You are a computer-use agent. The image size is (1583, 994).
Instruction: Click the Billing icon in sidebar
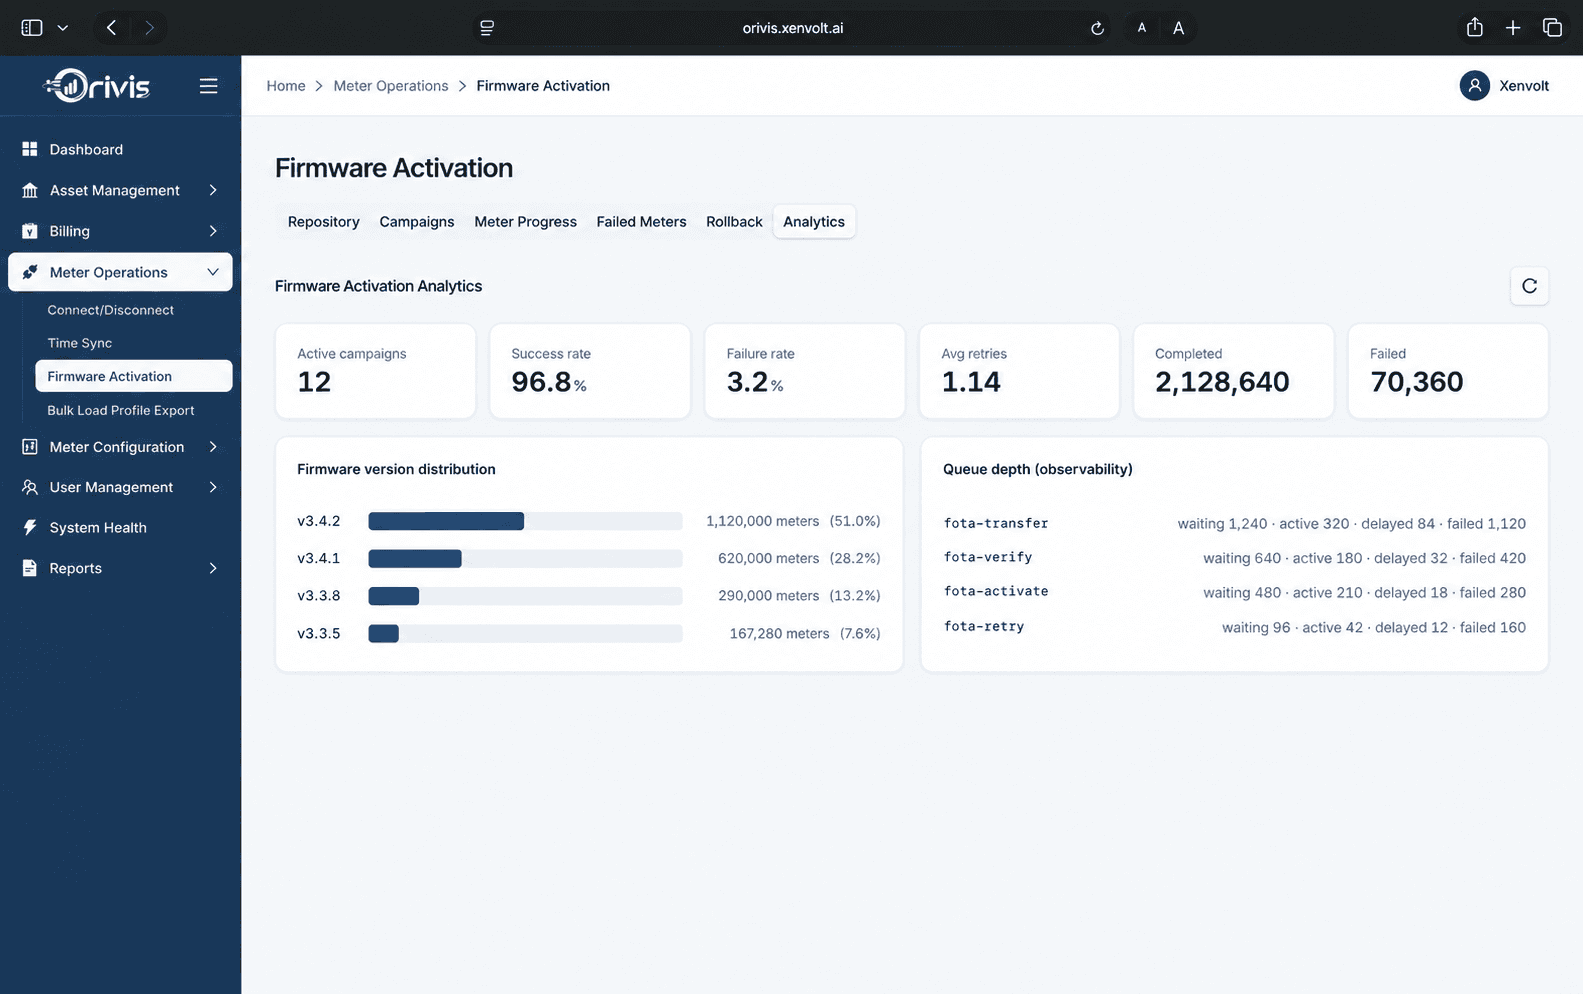coord(30,231)
